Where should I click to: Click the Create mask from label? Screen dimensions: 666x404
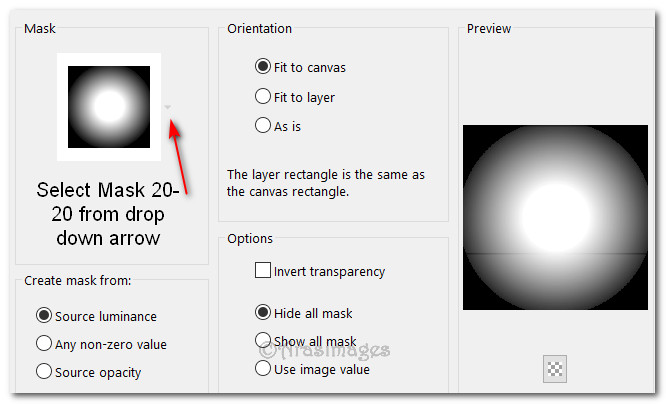[78, 281]
